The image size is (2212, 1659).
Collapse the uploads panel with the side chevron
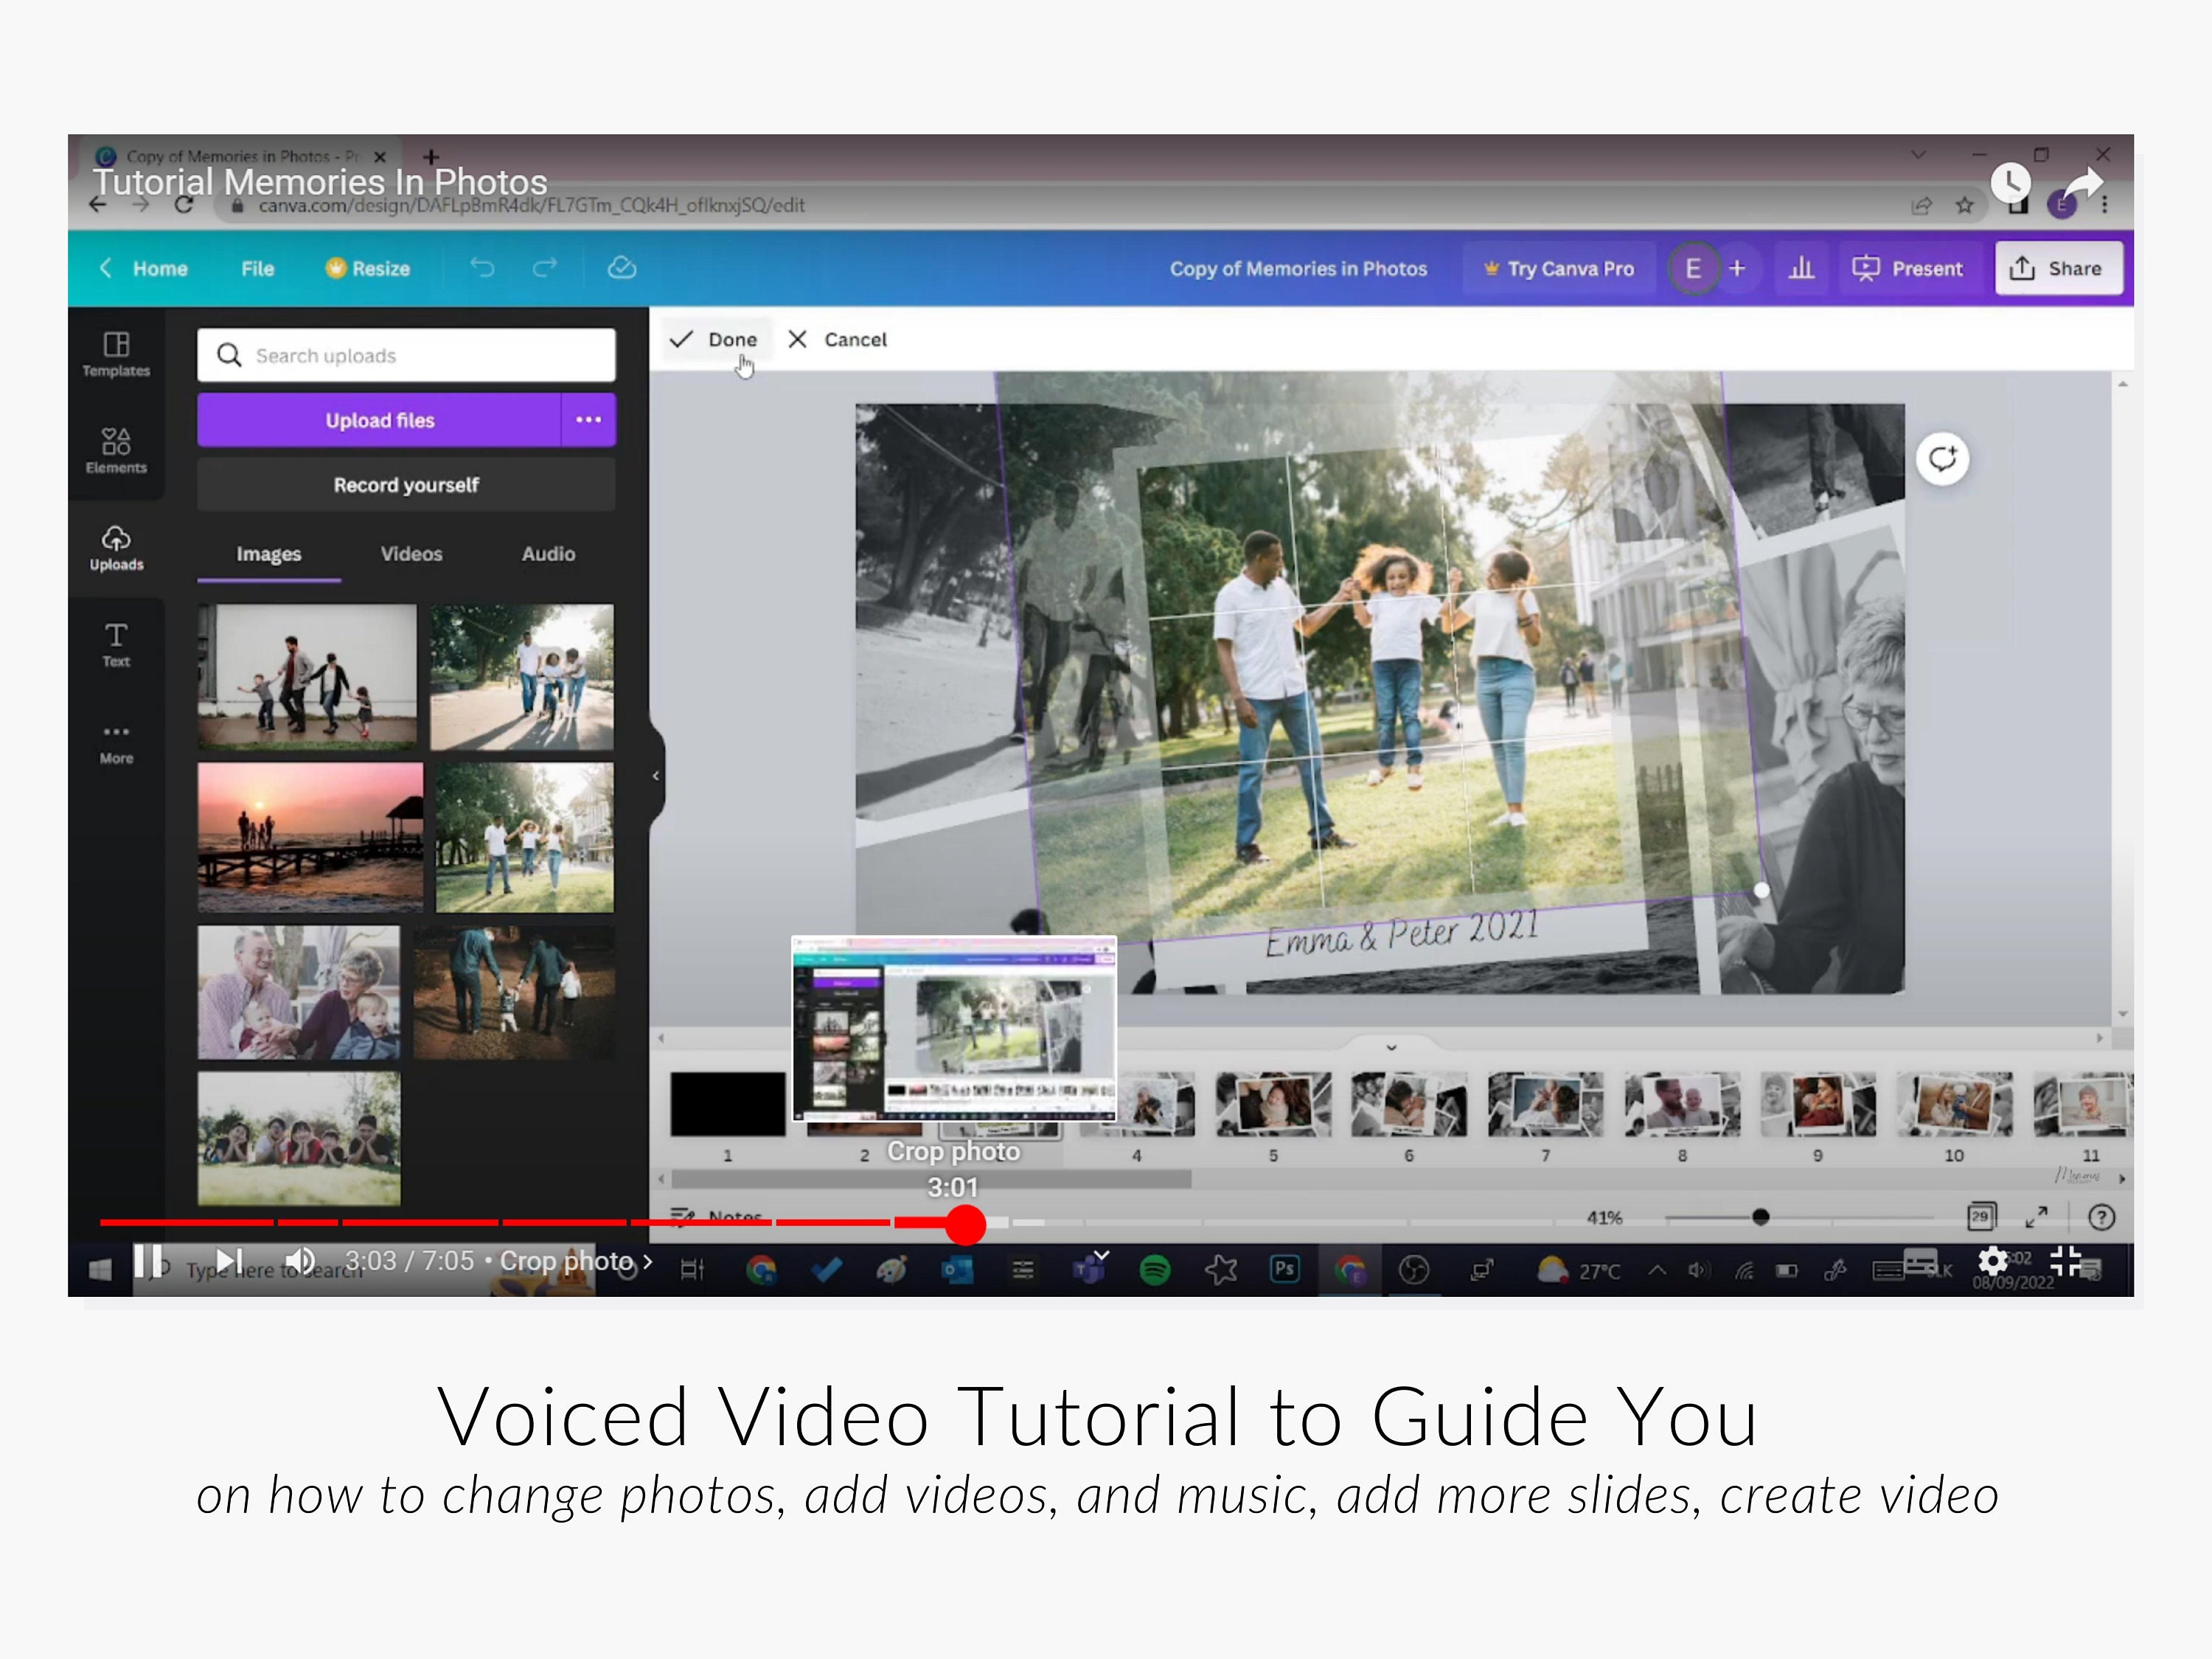(x=656, y=775)
